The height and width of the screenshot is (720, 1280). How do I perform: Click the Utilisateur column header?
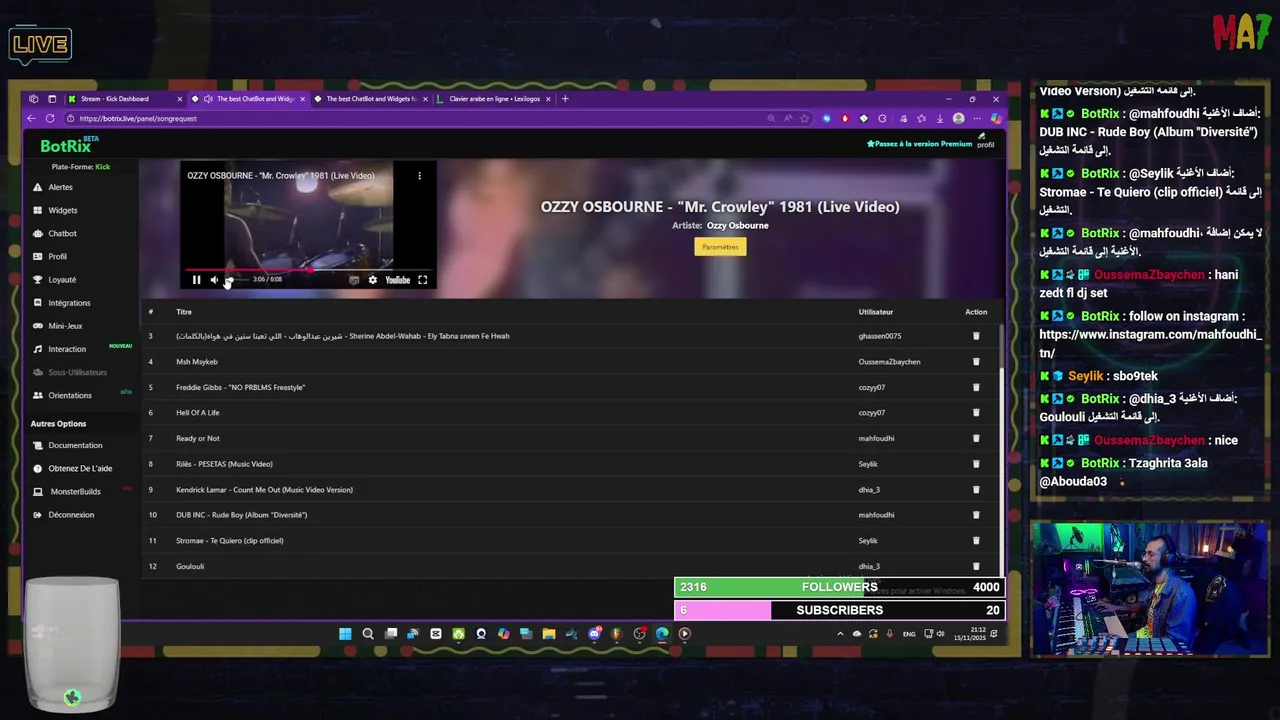pyautogui.click(x=876, y=312)
